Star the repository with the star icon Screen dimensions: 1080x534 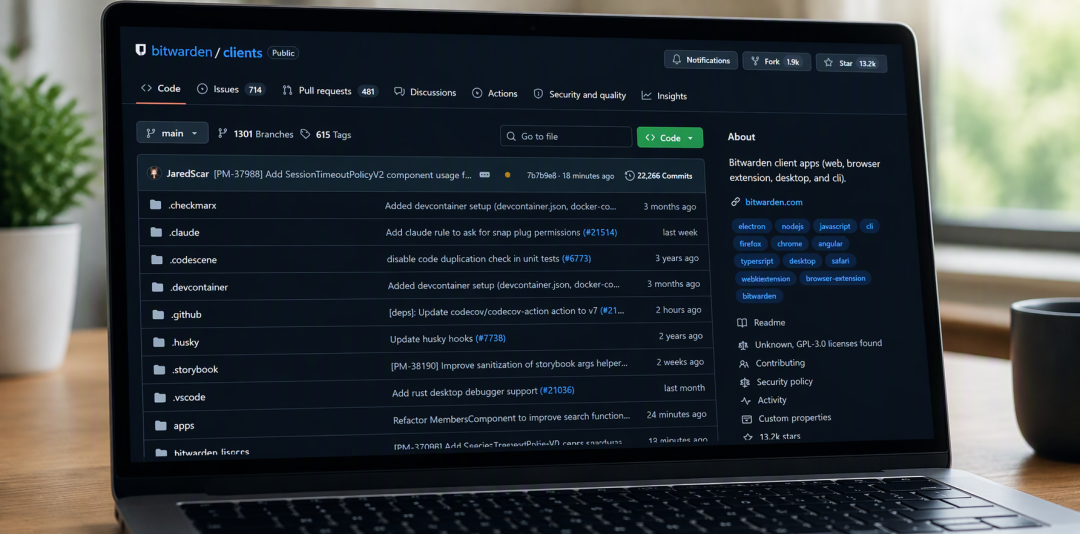click(829, 63)
